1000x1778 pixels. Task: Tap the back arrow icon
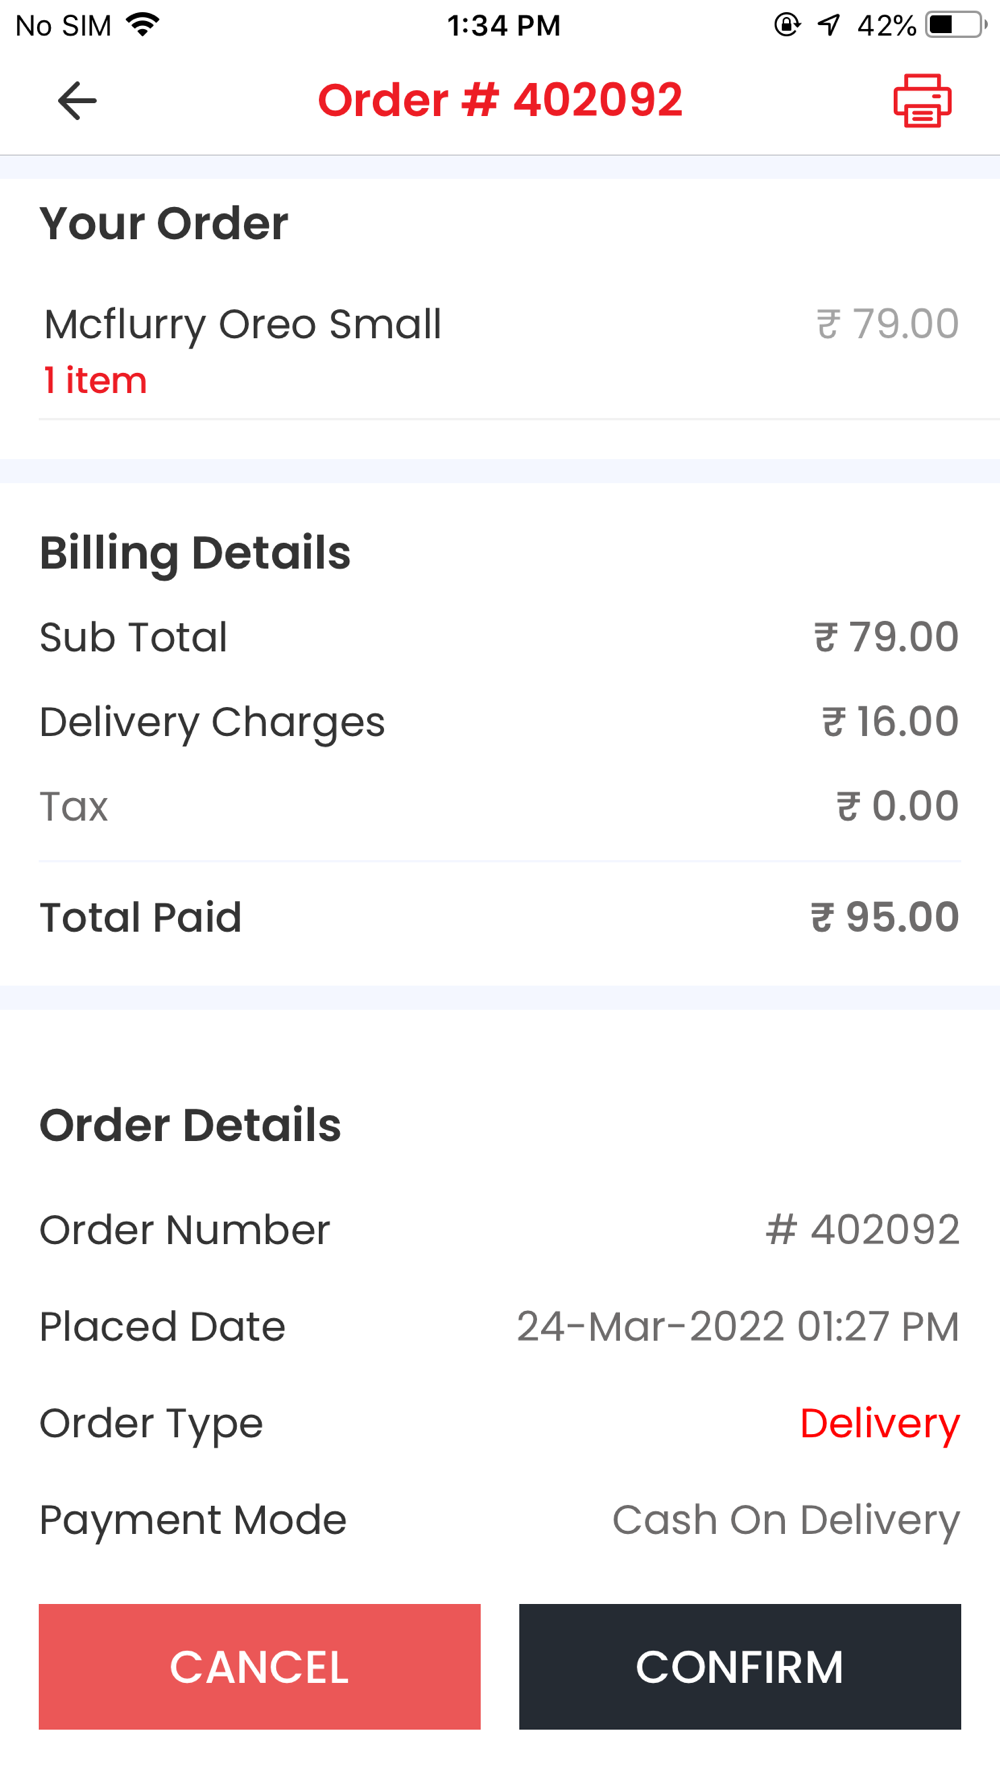(77, 101)
